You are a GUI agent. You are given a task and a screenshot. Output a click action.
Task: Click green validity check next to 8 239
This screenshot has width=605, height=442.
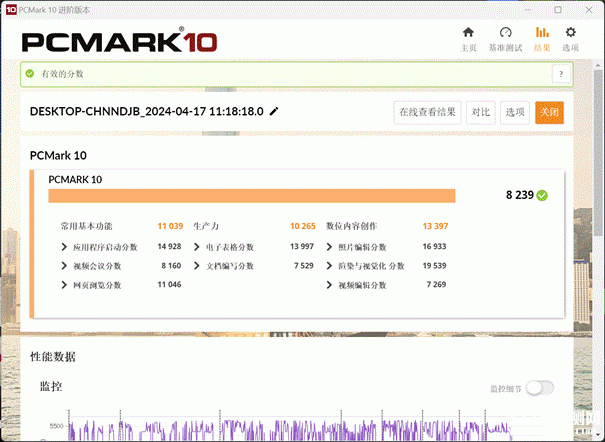coord(542,196)
